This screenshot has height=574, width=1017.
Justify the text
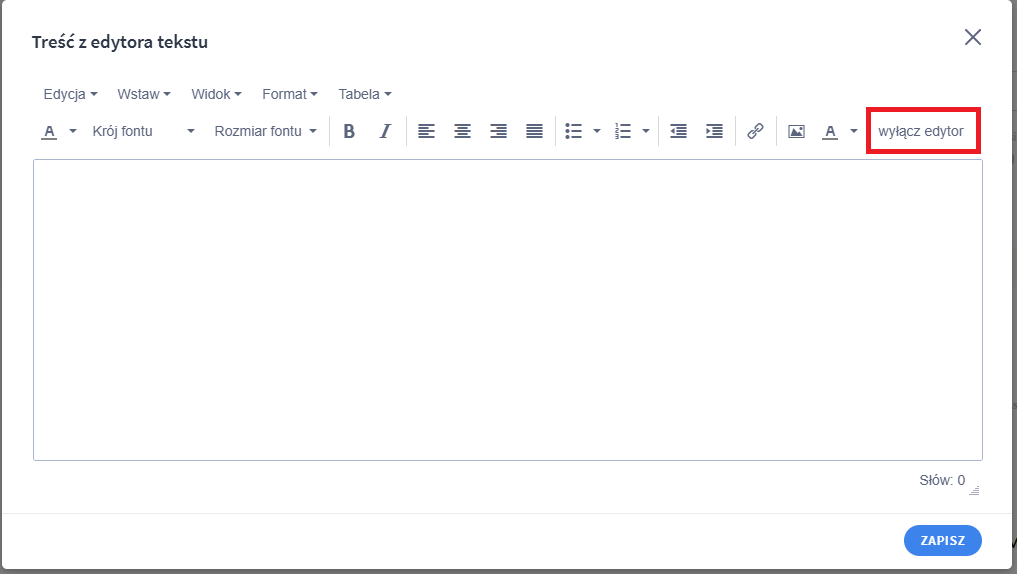click(x=534, y=131)
